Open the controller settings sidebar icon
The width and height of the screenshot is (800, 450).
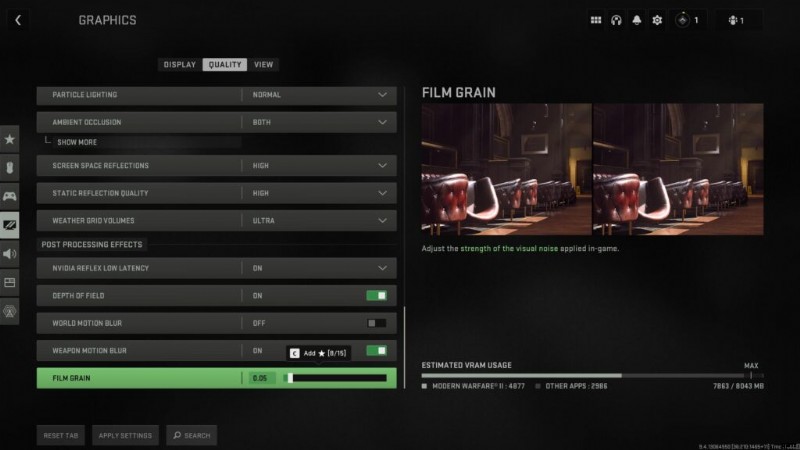(10, 196)
